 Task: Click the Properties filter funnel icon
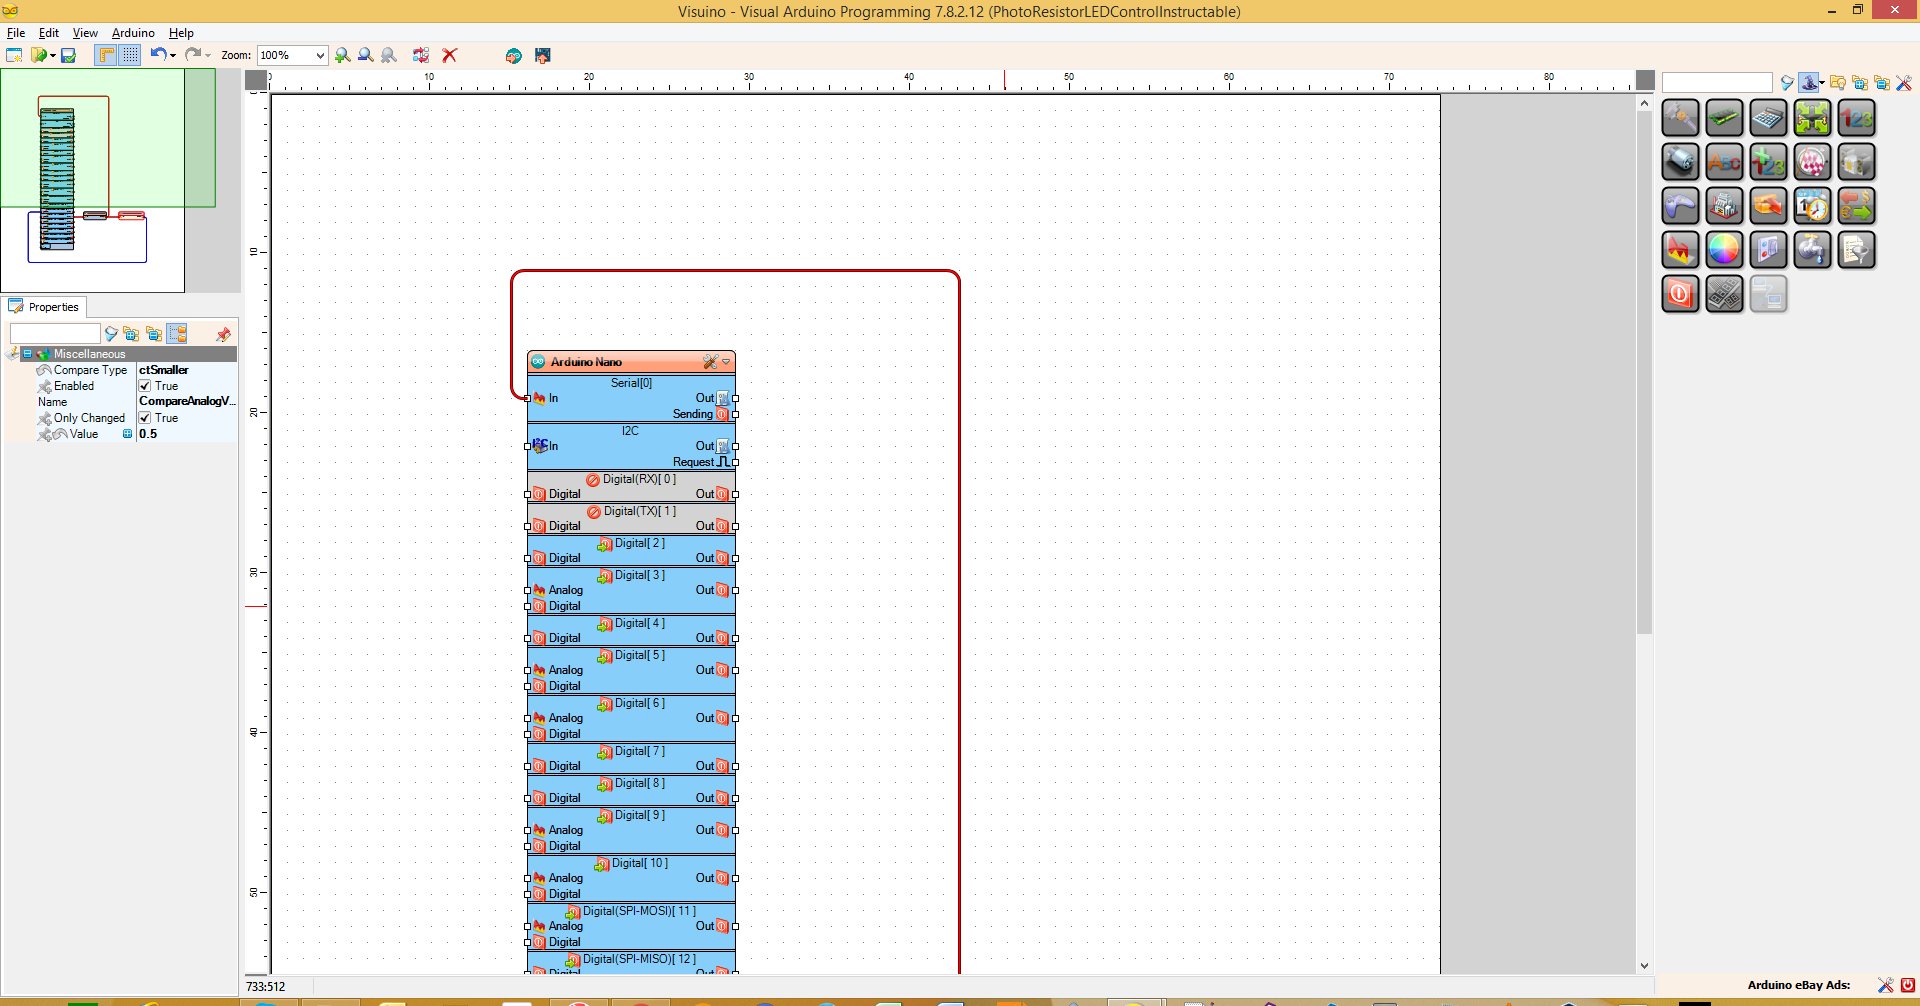pos(111,334)
